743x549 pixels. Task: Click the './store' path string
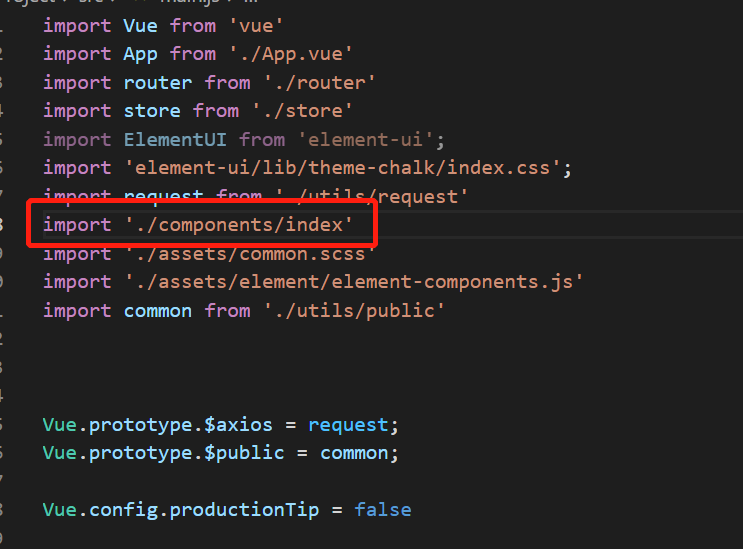click(x=302, y=111)
